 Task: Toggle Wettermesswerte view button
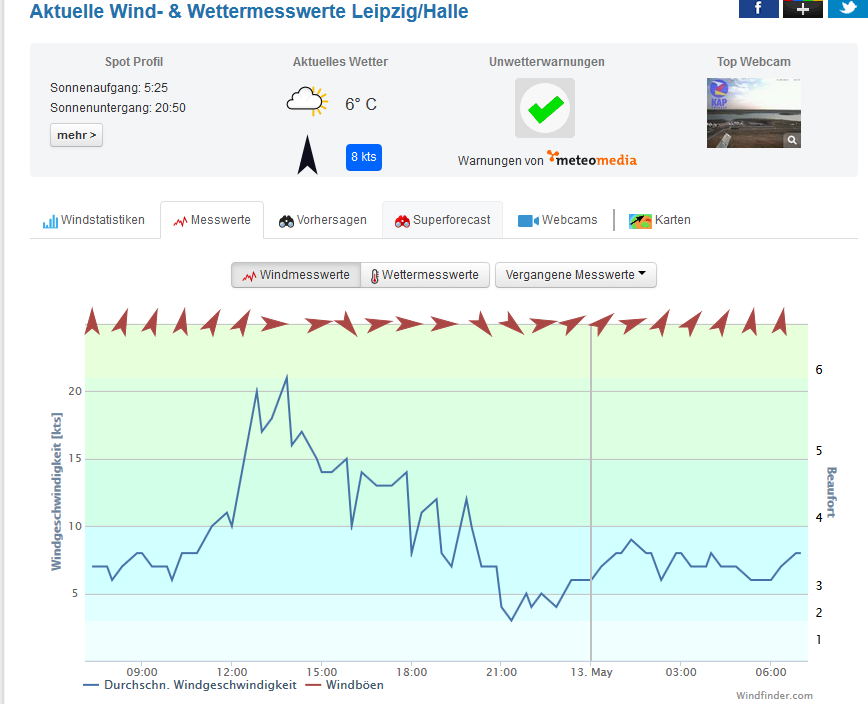[x=425, y=275]
